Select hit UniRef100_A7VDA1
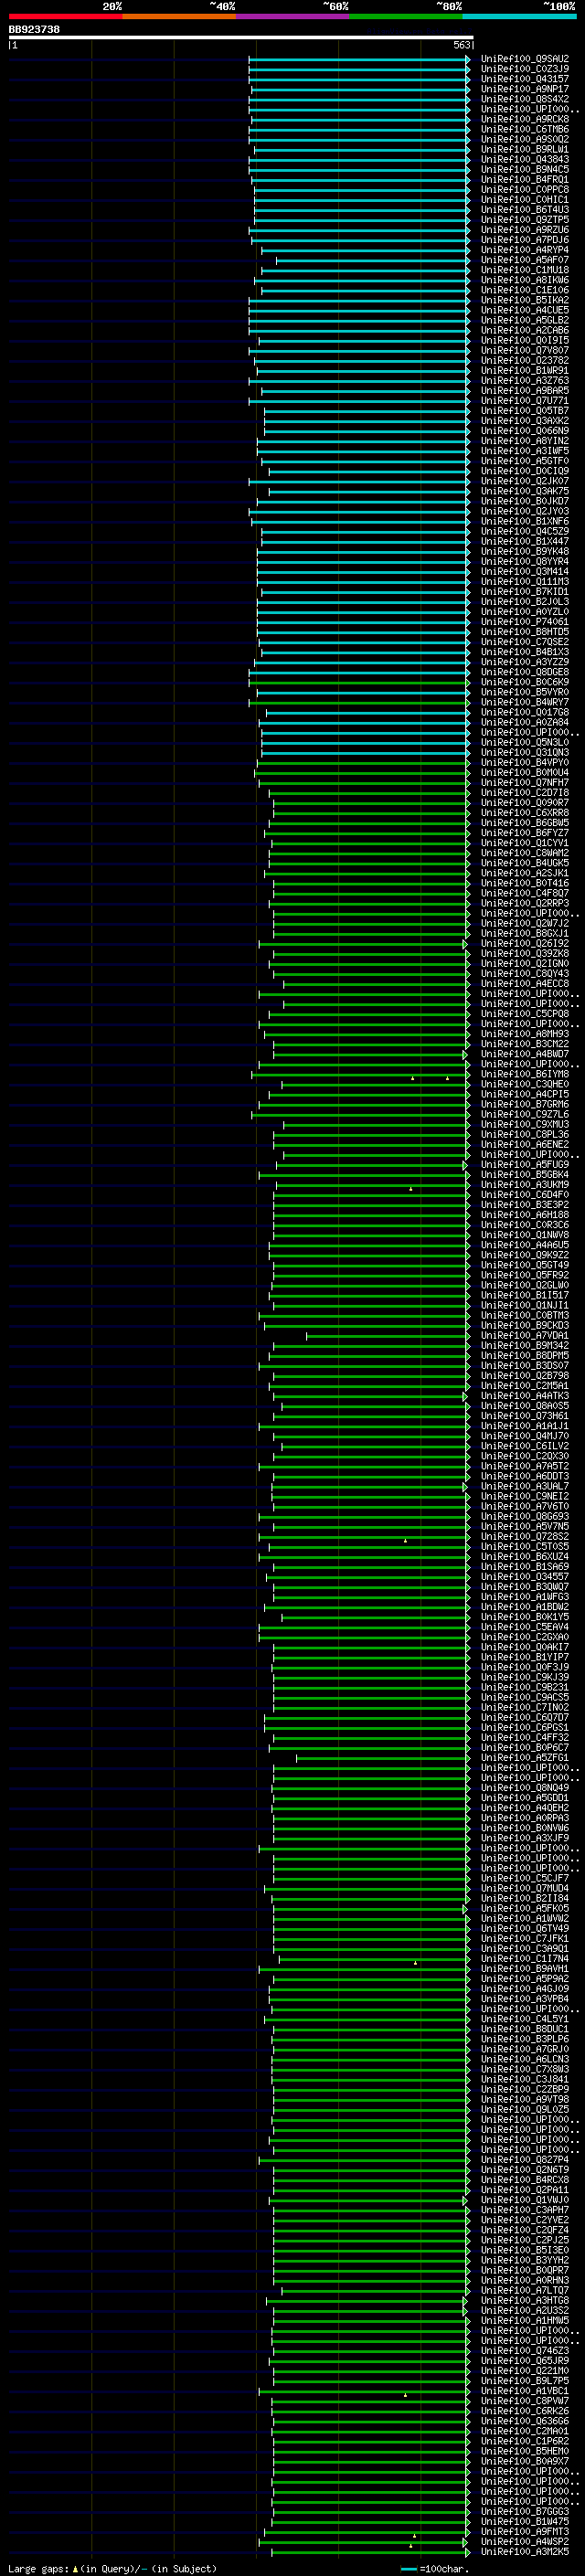Viewport: 585px width, 2576px height. coord(525,1335)
